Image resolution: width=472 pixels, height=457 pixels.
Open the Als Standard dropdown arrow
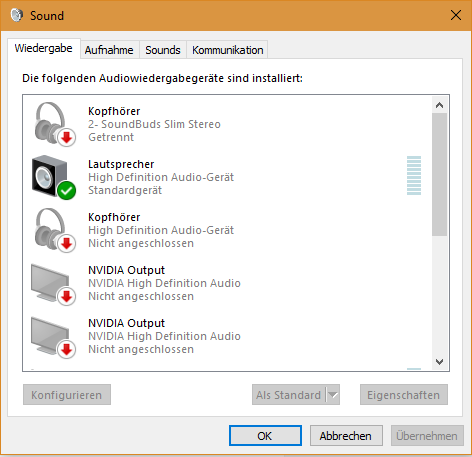pos(333,395)
